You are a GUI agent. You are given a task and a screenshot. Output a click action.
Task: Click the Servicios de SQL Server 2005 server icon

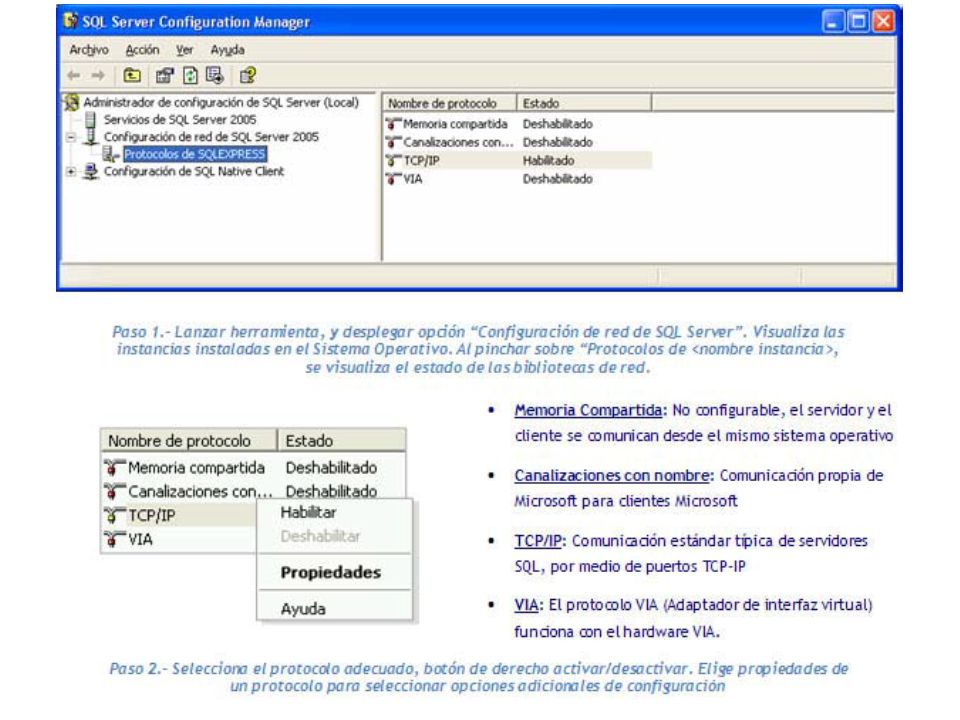91,119
